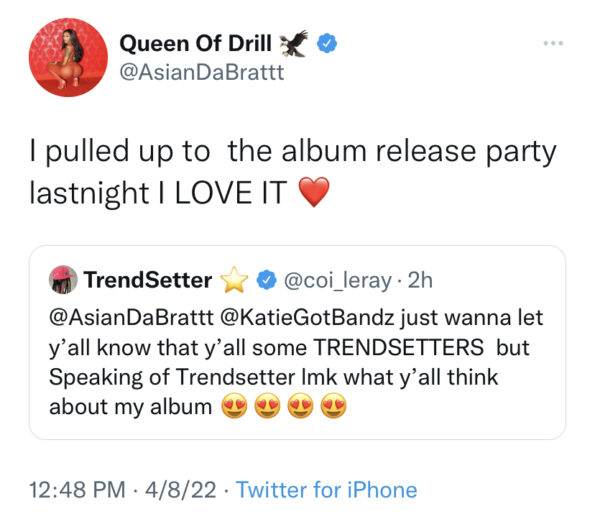Click the TrendSetter display name
595x522 pixels.
point(148,280)
